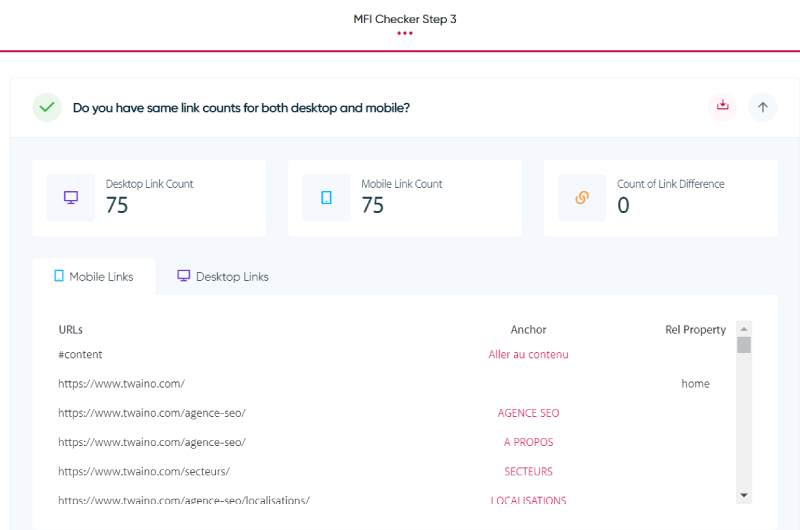Click the orange chain link difference icon

coord(582,197)
